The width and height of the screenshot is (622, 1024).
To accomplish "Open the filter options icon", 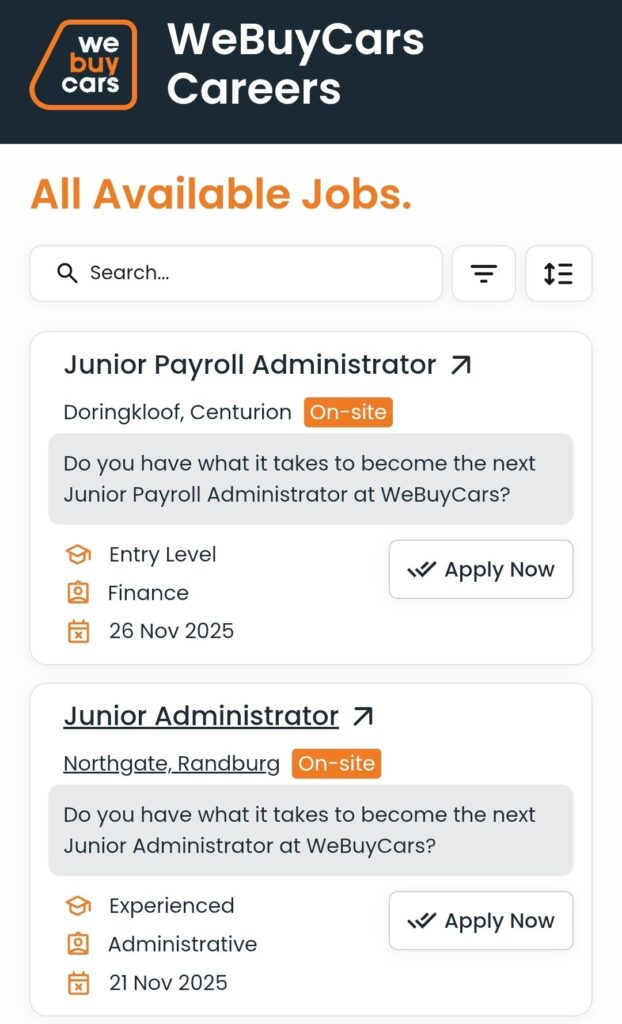I will pyautogui.click(x=484, y=273).
